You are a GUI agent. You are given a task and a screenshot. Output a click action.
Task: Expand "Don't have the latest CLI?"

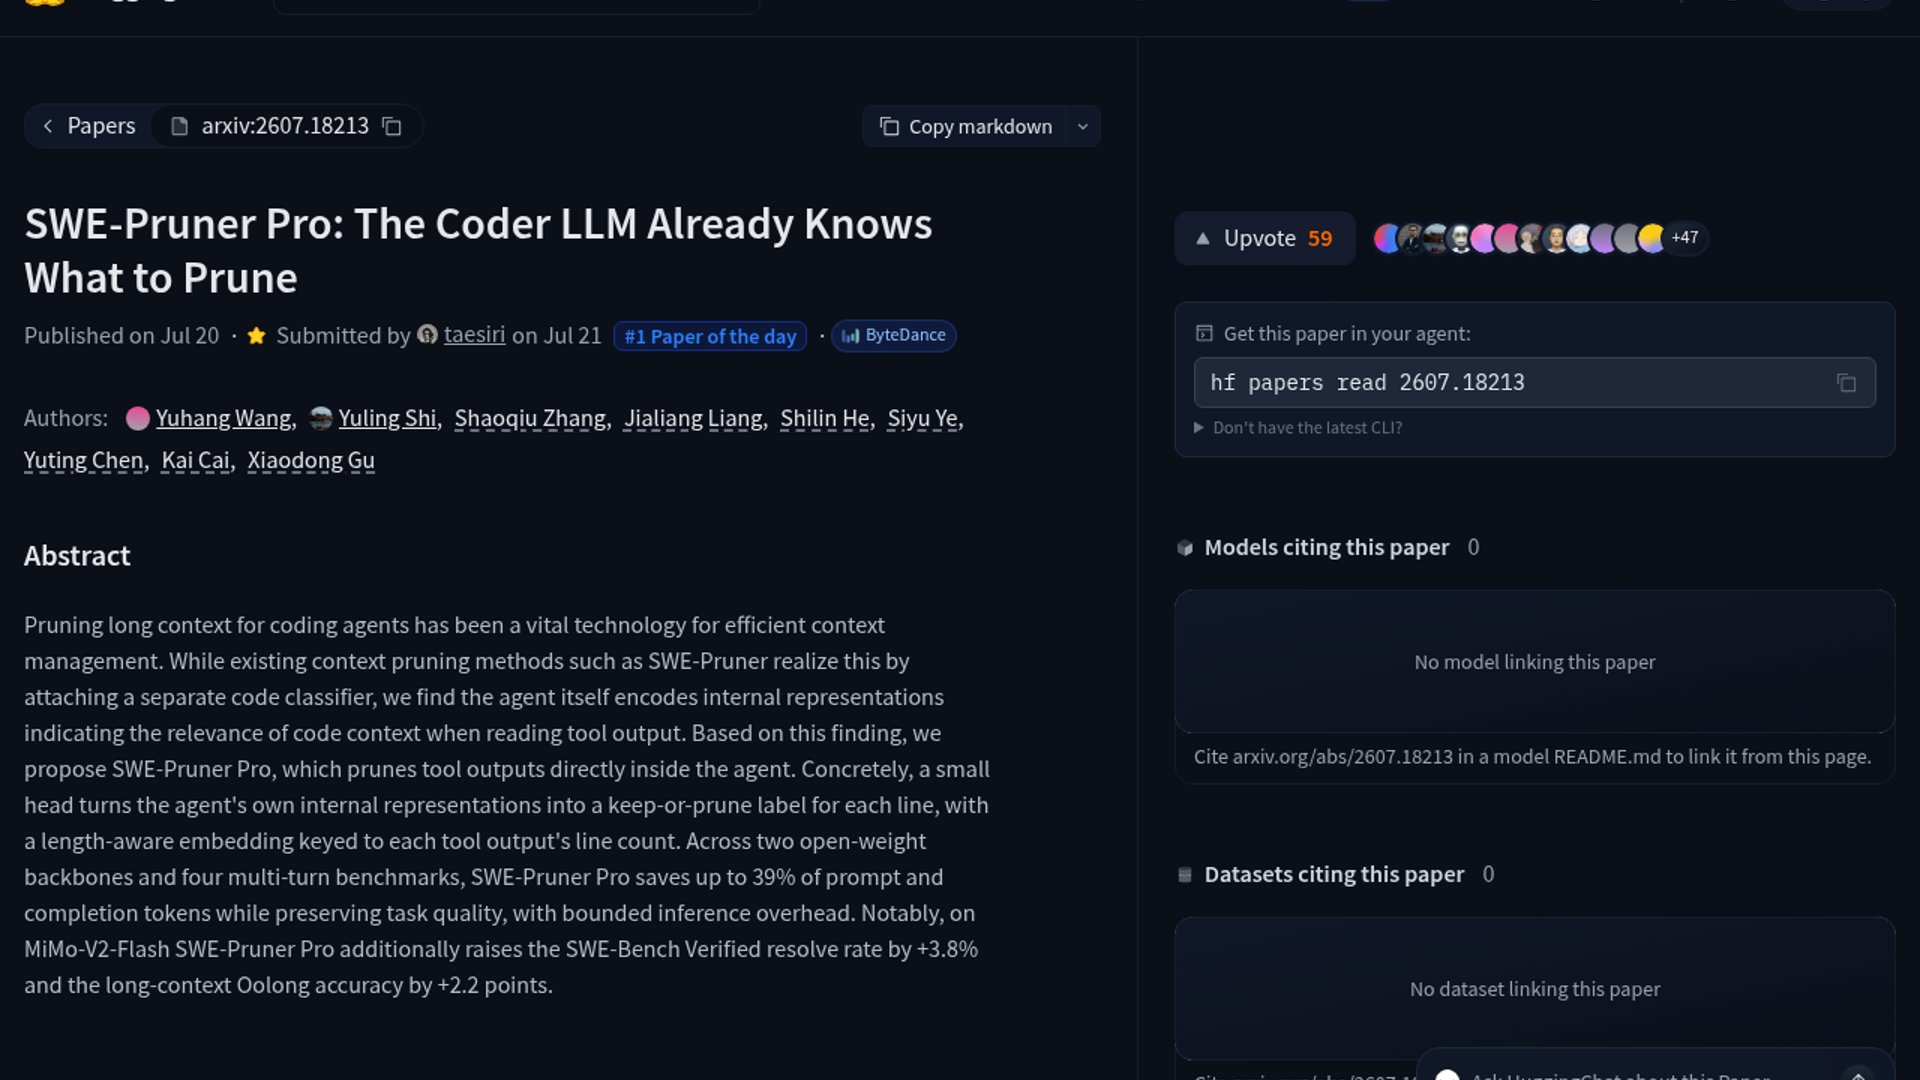coord(1298,428)
